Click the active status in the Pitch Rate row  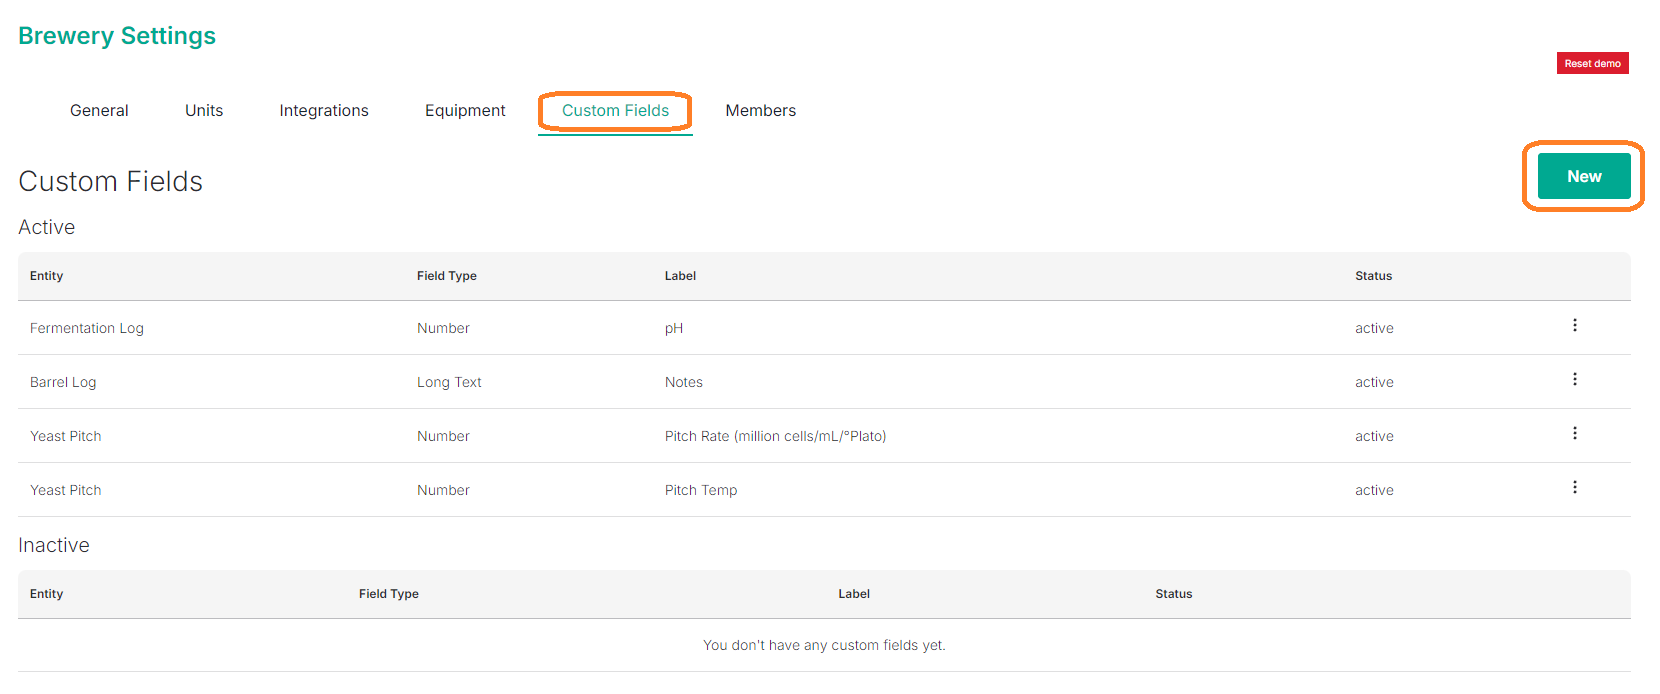pyautogui.click(x=1374, y=436)
